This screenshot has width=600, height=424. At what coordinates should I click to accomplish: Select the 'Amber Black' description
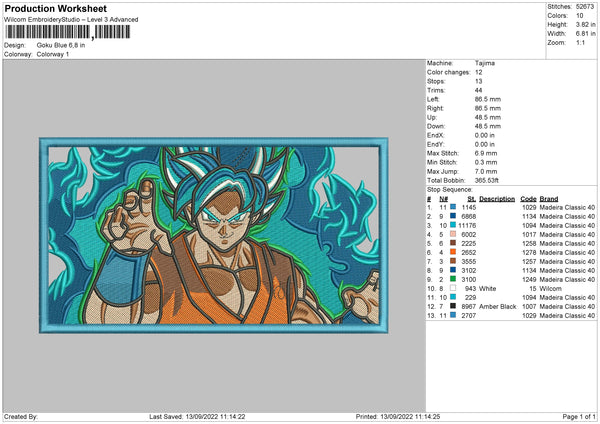pos(497,306)
